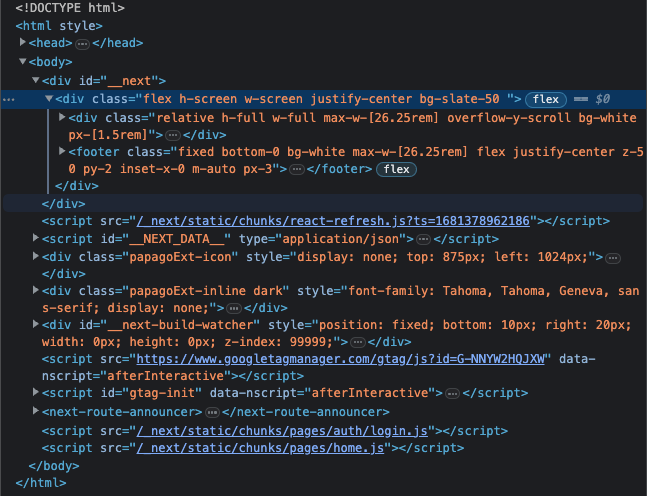Select the <html style> tag
Image resolution: width=647 pixels, height=496 pixels.
59,26
